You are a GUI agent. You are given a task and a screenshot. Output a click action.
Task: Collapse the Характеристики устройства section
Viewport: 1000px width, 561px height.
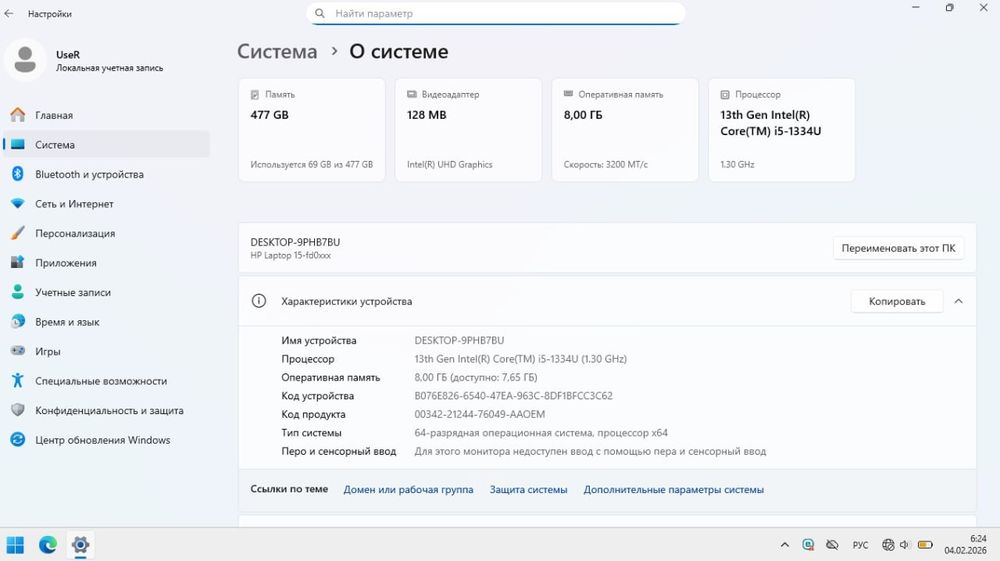point(959,301)
